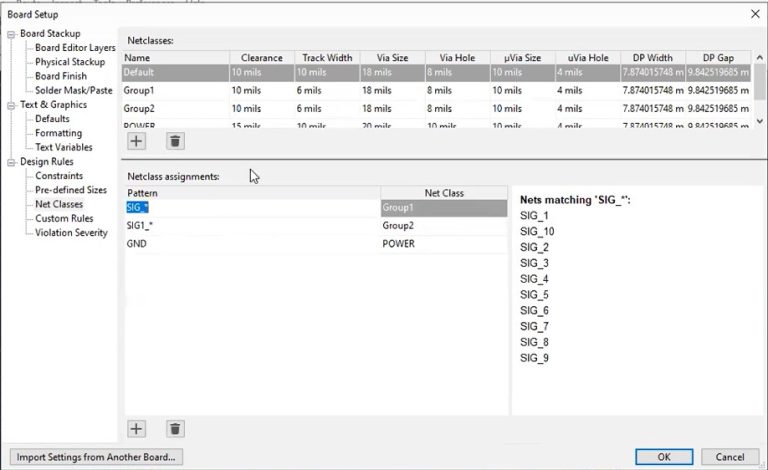Select Physical Stackup in sidebar
768x470 pixels.
[x=69, y=62]
